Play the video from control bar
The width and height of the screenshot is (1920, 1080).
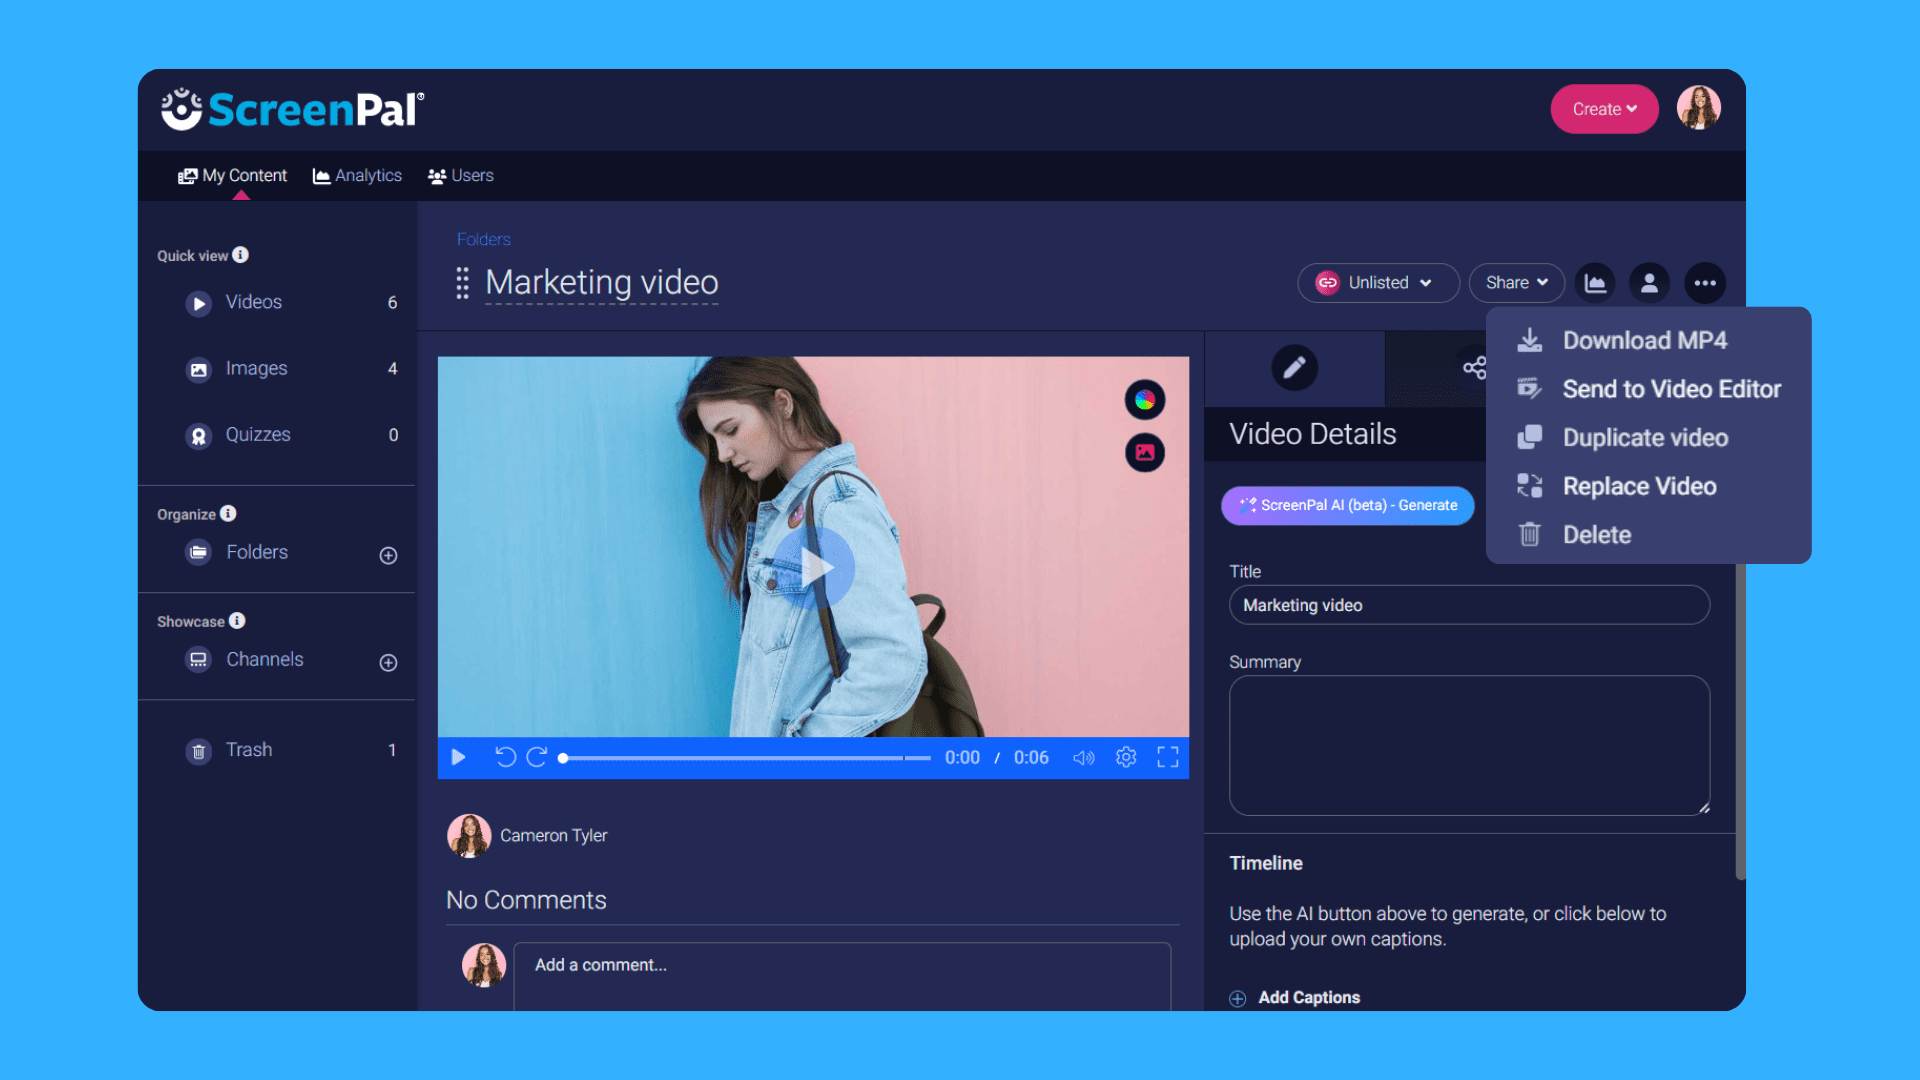(x=458, y=758)
